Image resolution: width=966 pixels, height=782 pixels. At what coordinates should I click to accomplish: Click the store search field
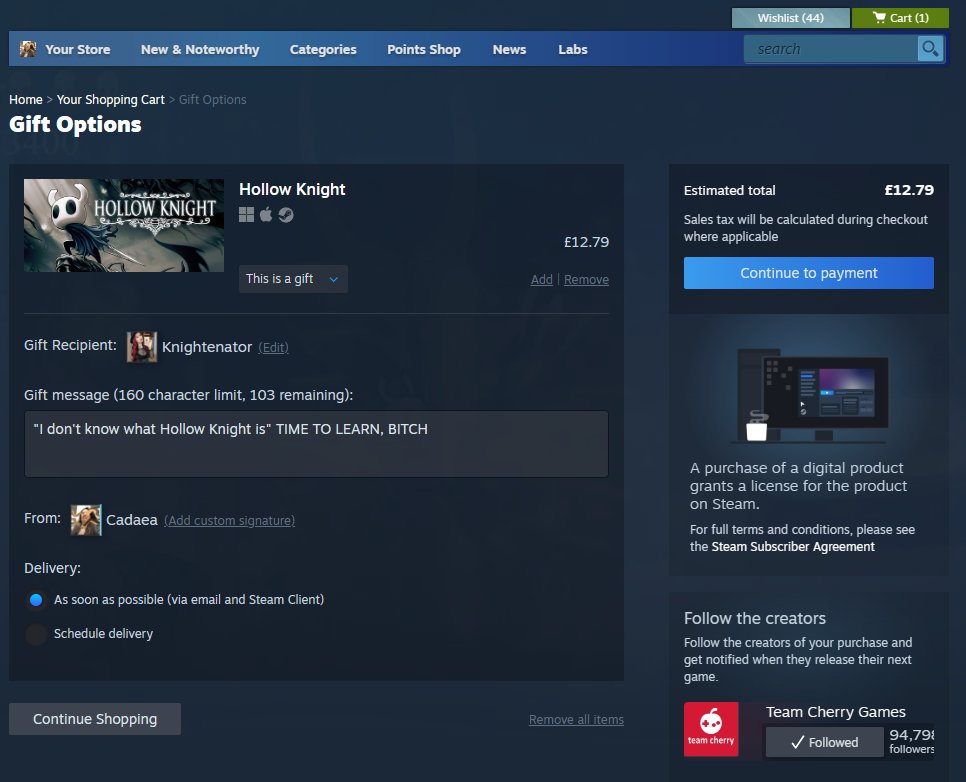tap(830, 49)
